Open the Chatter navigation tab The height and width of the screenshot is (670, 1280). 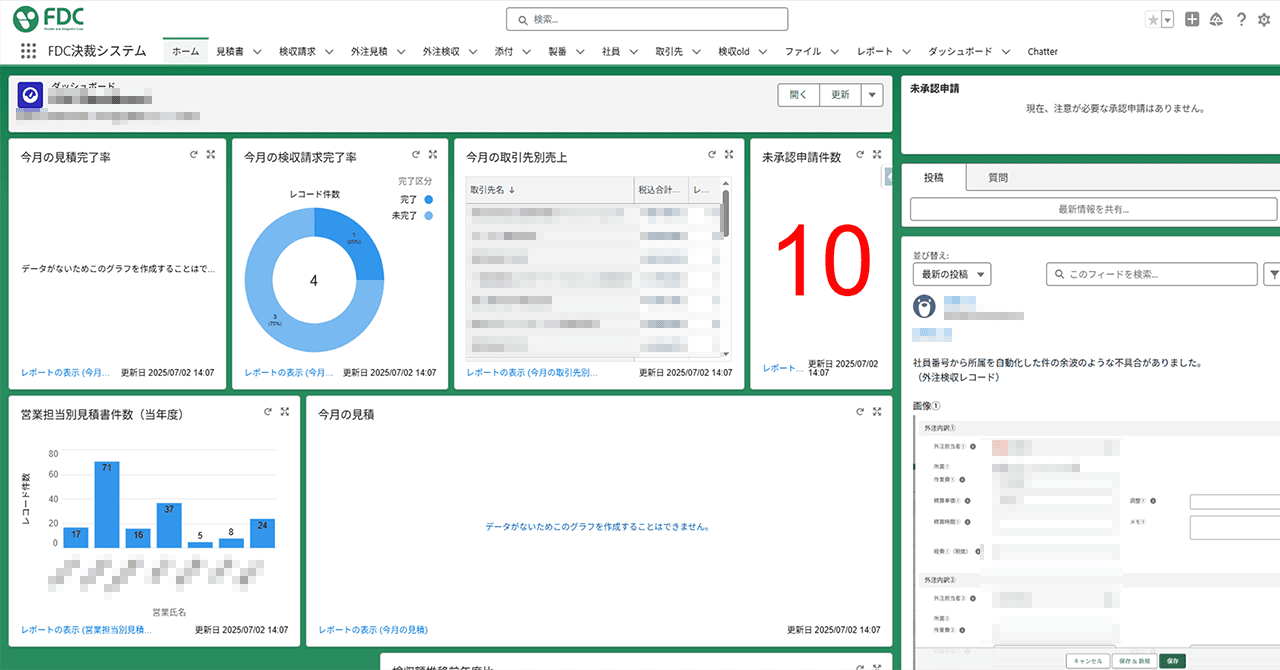coord(1042,52)
